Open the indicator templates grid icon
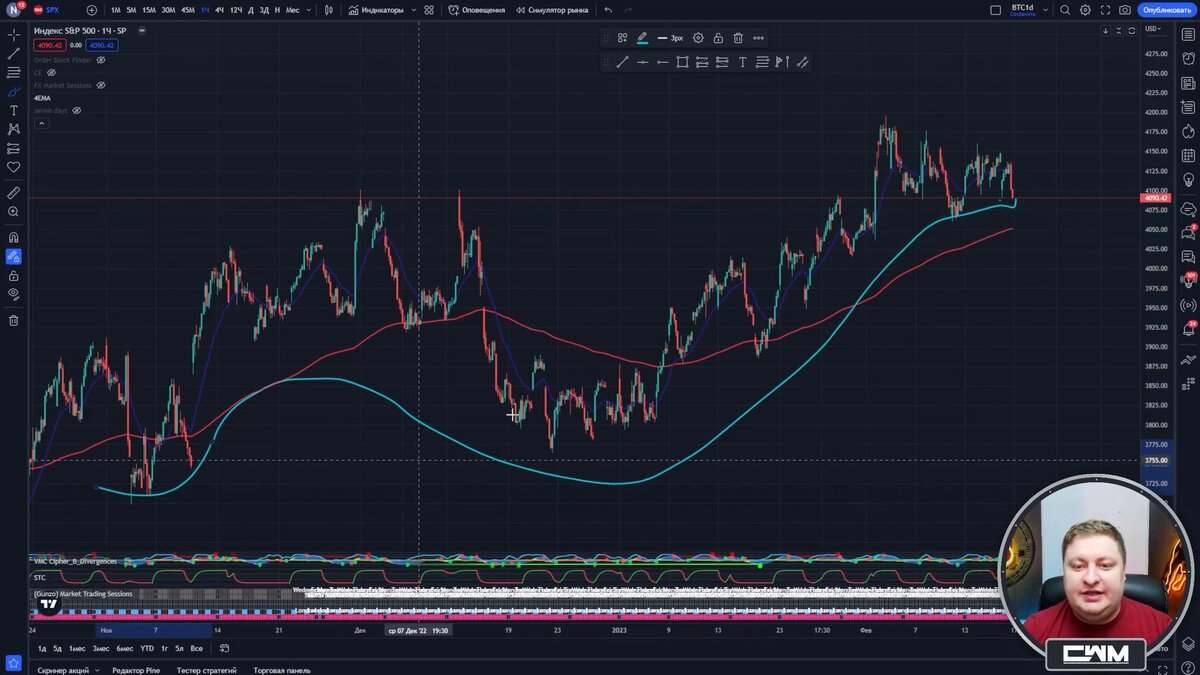 point(429,10)
